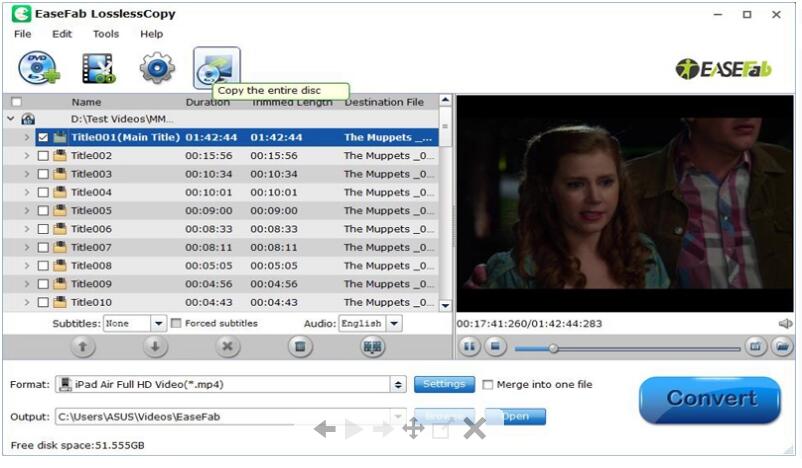This screenshot has width=802, height=468.
Task: Click the Title010 clip icon
Action: click(x=60, y=302)
